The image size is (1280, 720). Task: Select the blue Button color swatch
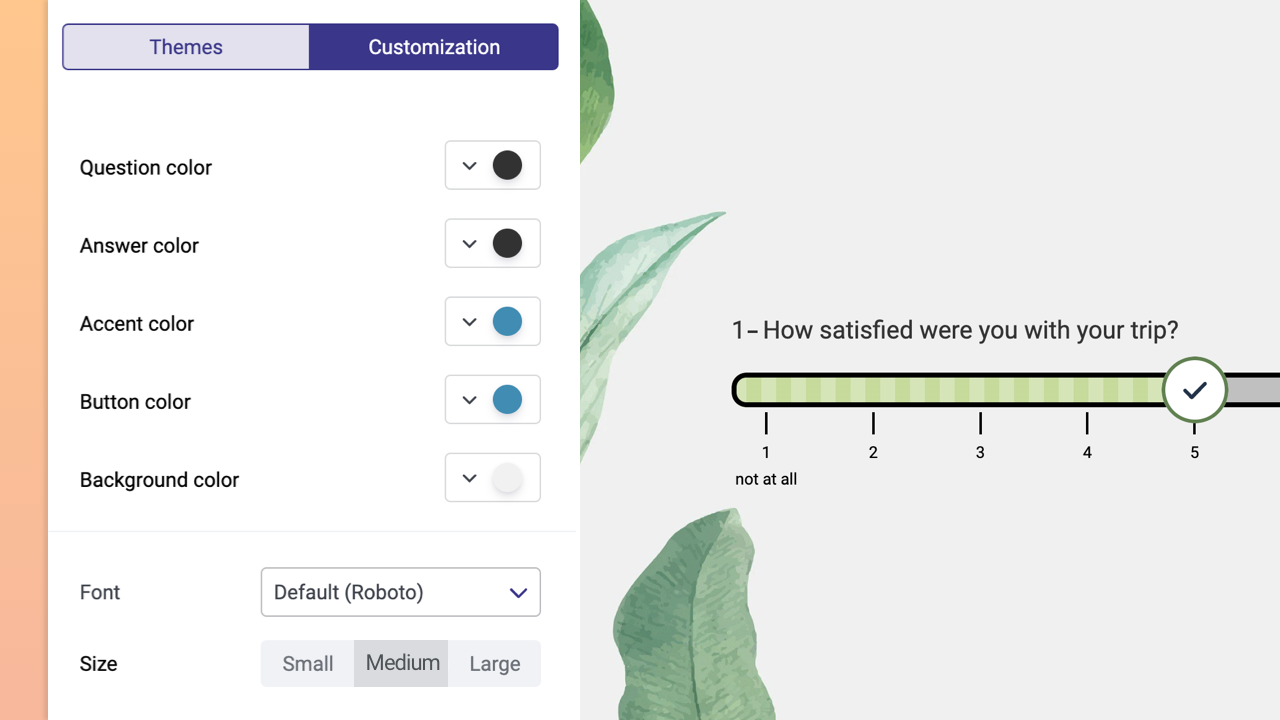(x=507, y=399)
